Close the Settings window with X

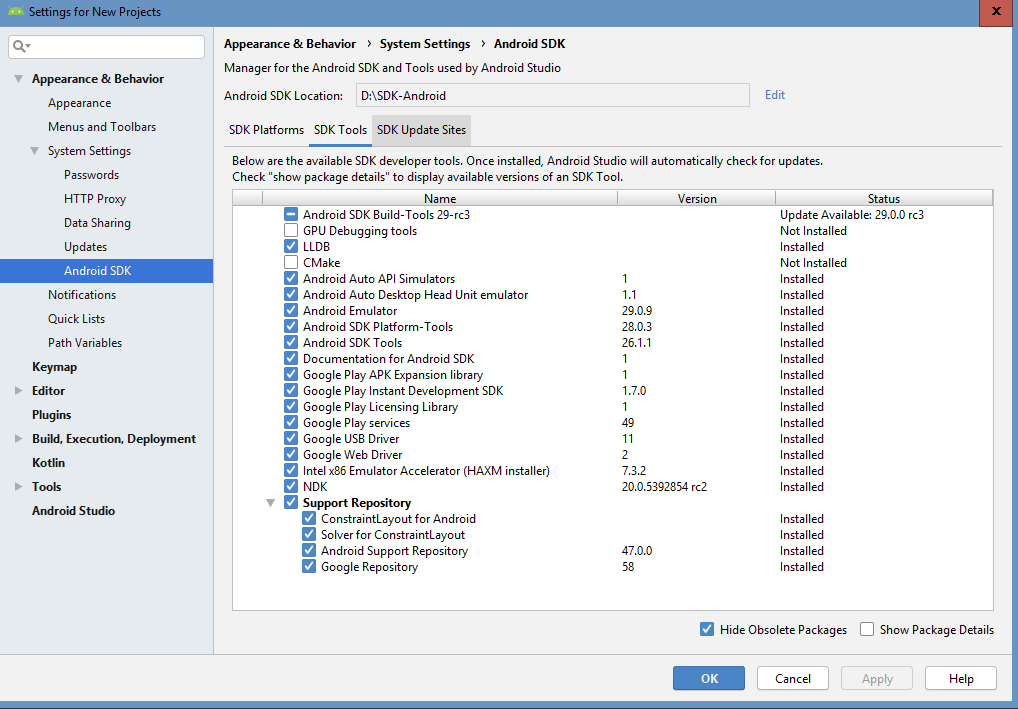click(x=995, y=11)
